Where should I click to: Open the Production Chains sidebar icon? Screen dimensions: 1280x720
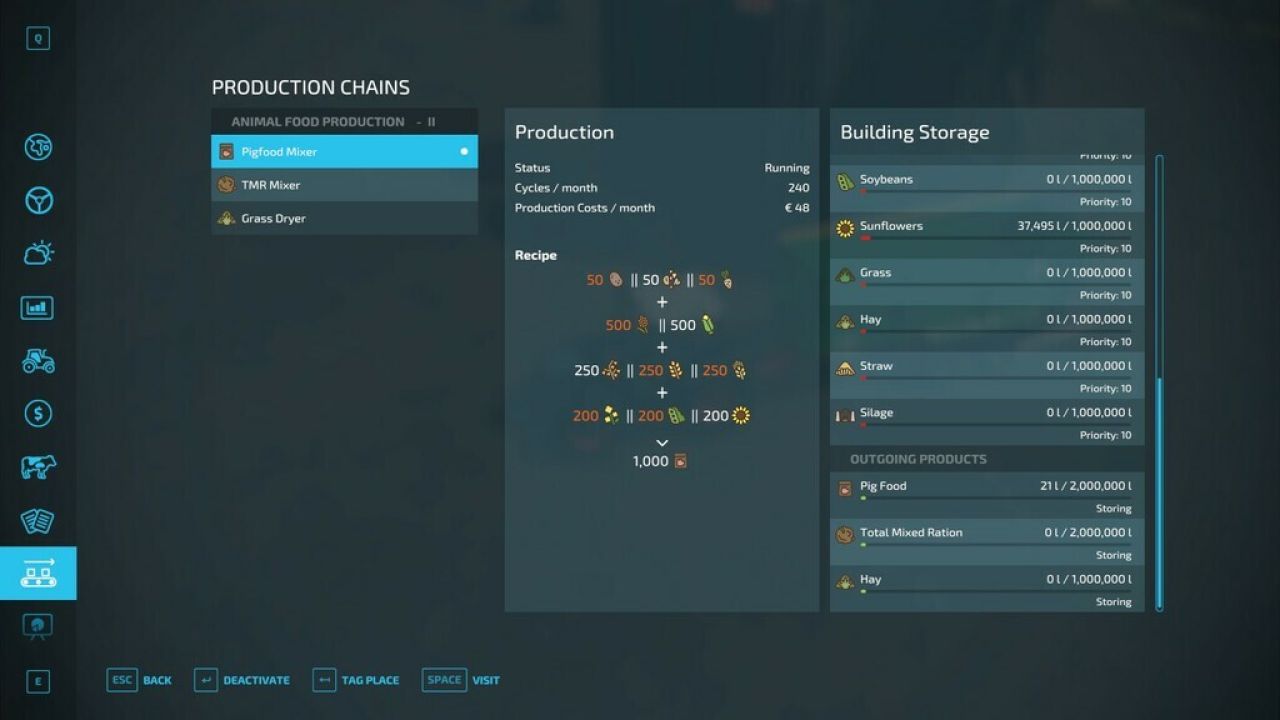(x=38, y=573)
